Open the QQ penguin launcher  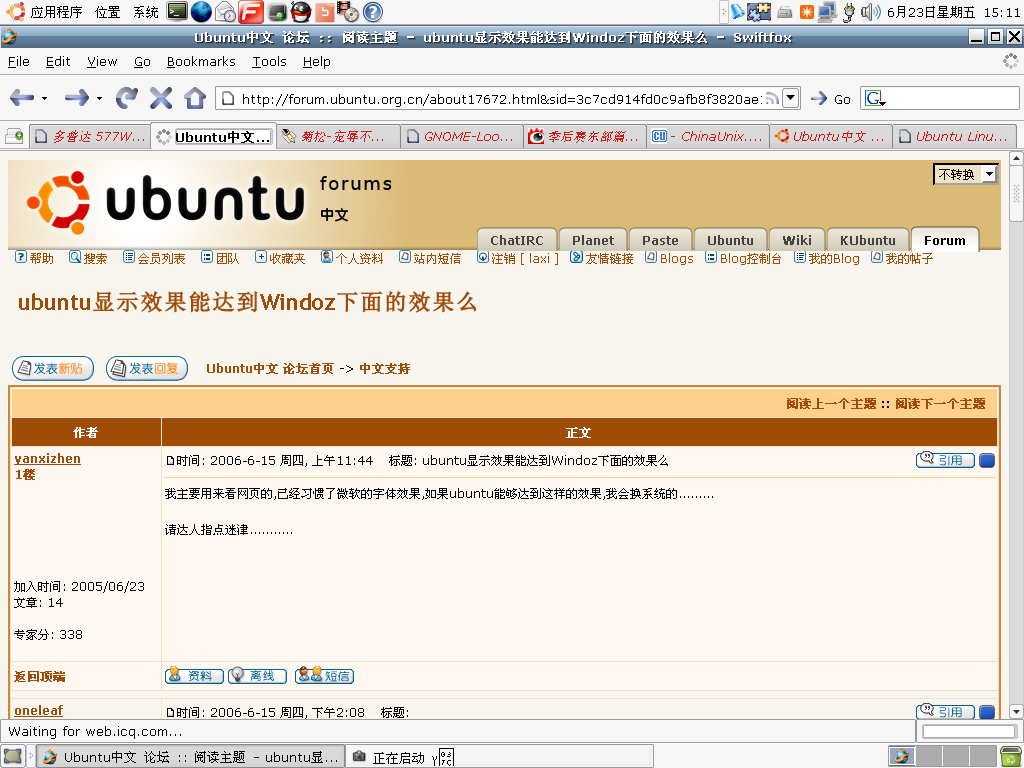(300, 11)
